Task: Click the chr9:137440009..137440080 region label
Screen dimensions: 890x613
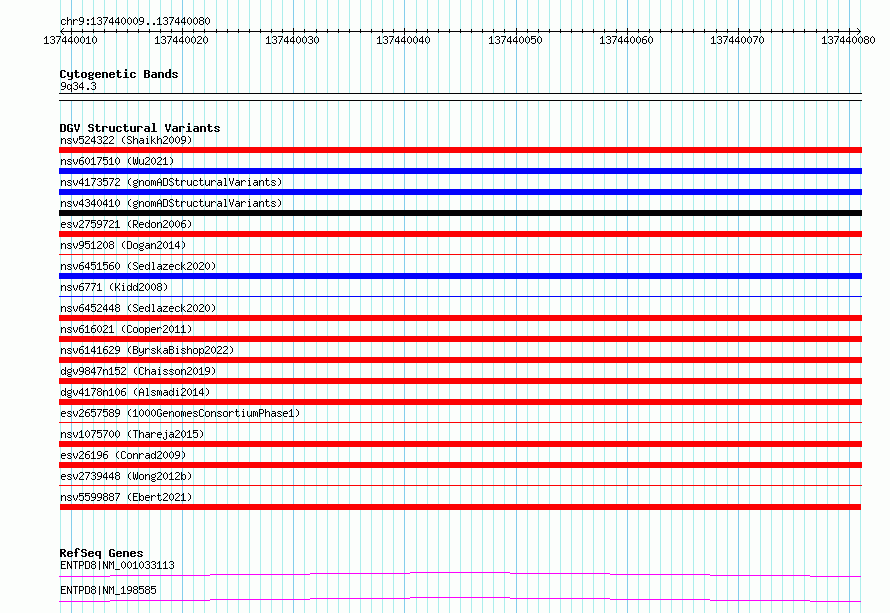Action: point(135,21)
